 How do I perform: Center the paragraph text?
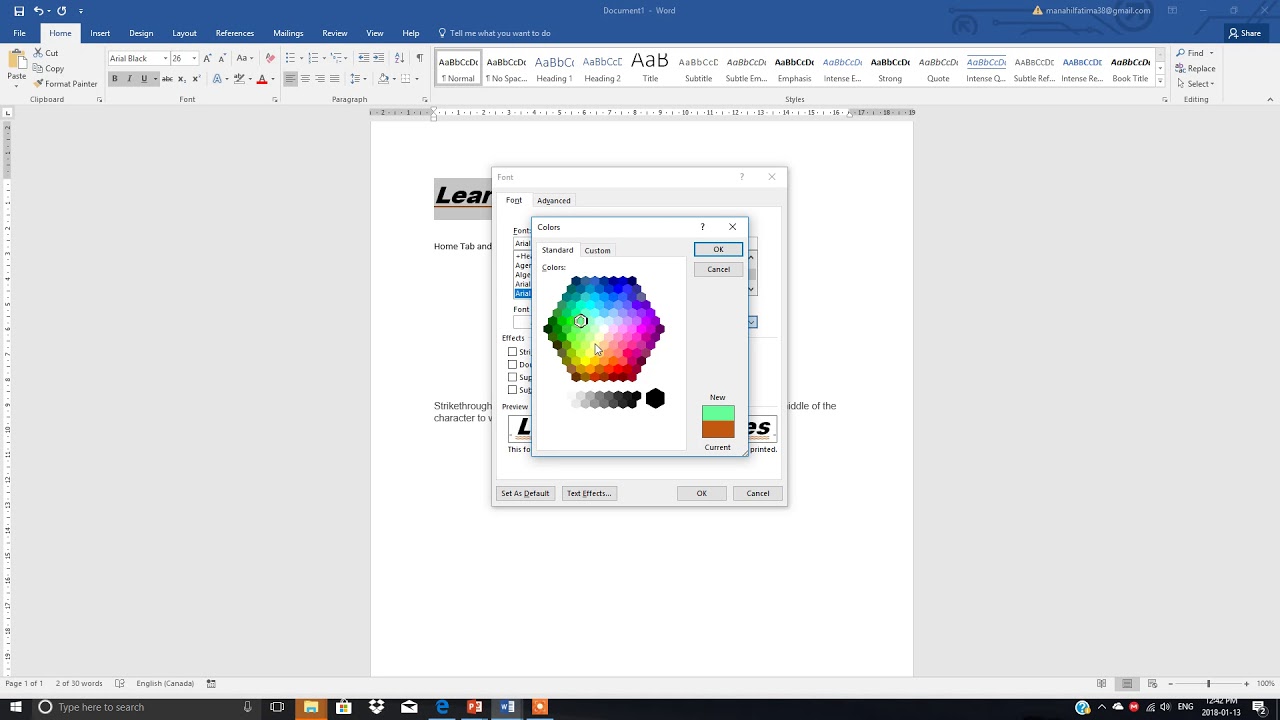point(305,79)
